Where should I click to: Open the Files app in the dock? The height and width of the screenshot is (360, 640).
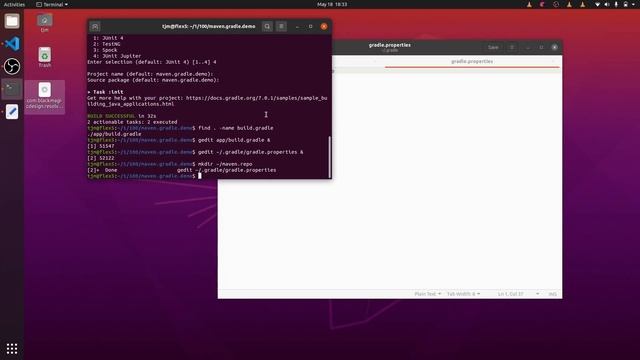click(x=12, y=21)
